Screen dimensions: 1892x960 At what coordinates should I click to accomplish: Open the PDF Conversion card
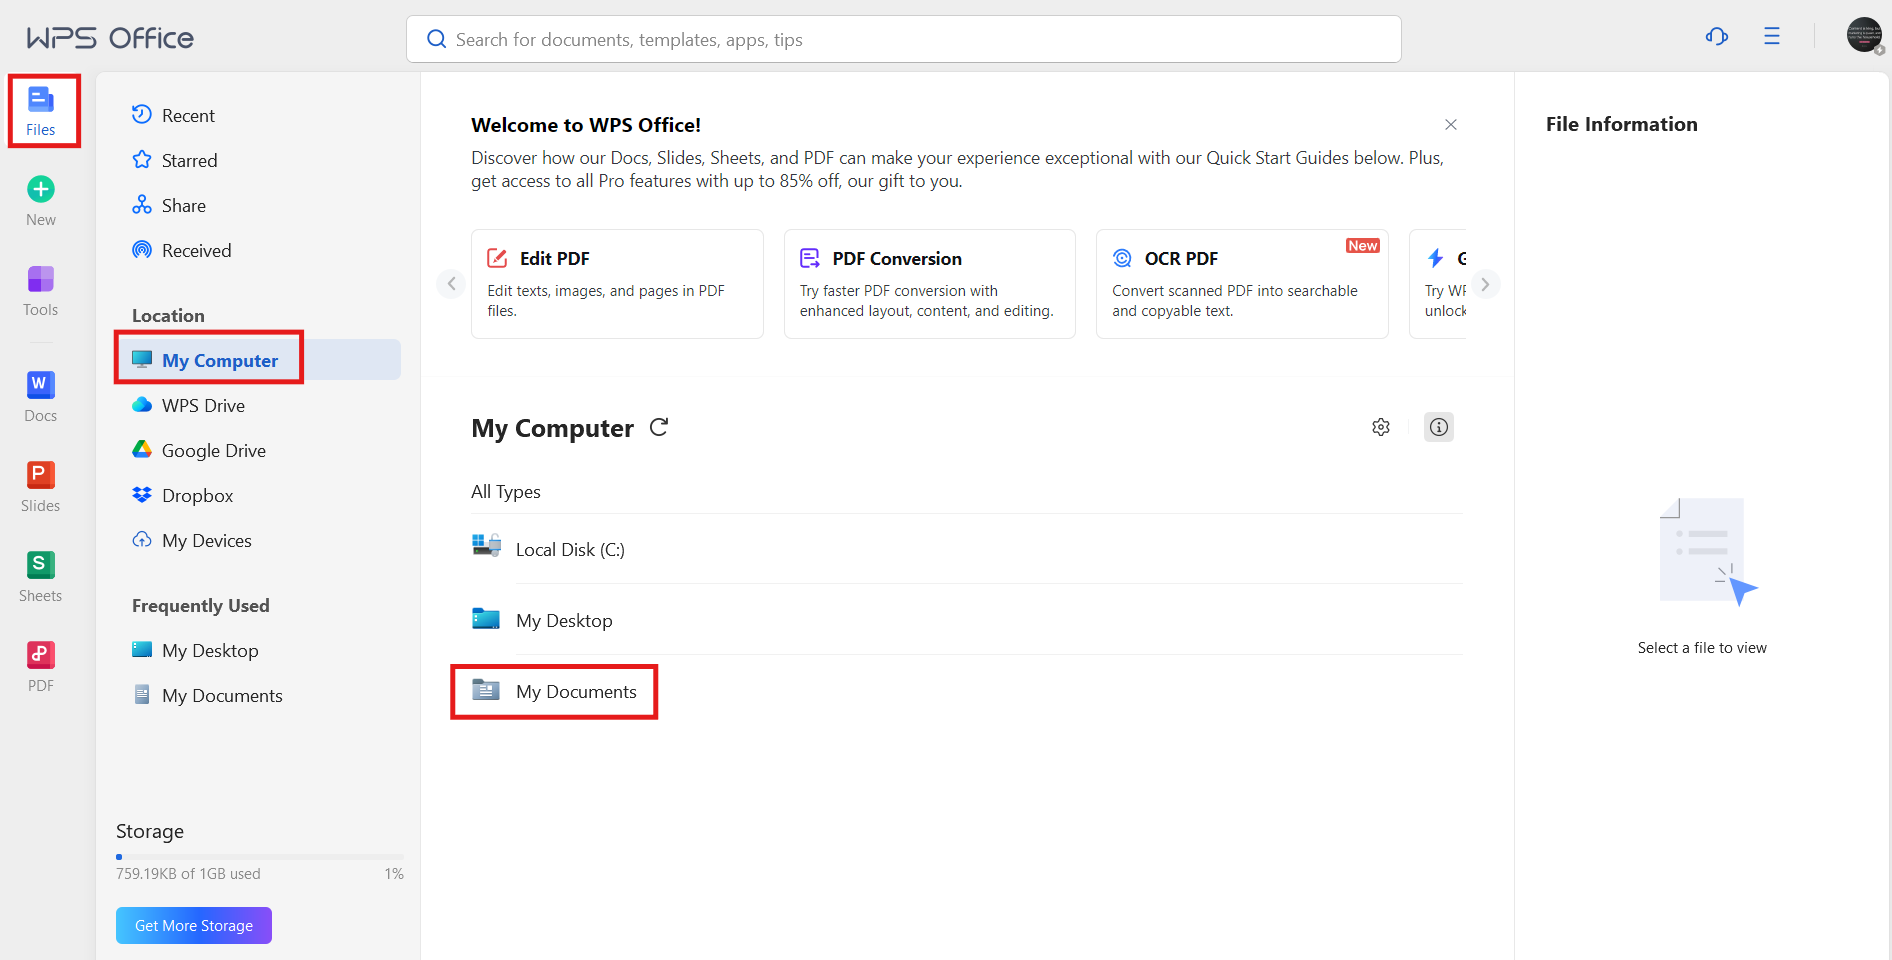[x=929, y=283]
